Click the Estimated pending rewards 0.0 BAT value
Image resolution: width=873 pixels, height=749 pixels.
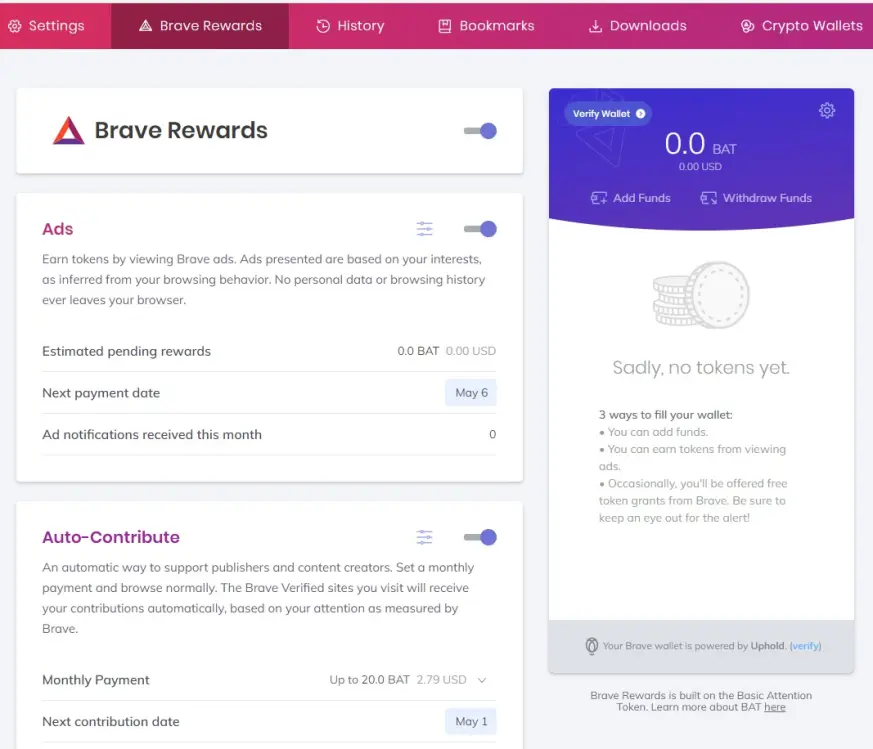point(418,351)
